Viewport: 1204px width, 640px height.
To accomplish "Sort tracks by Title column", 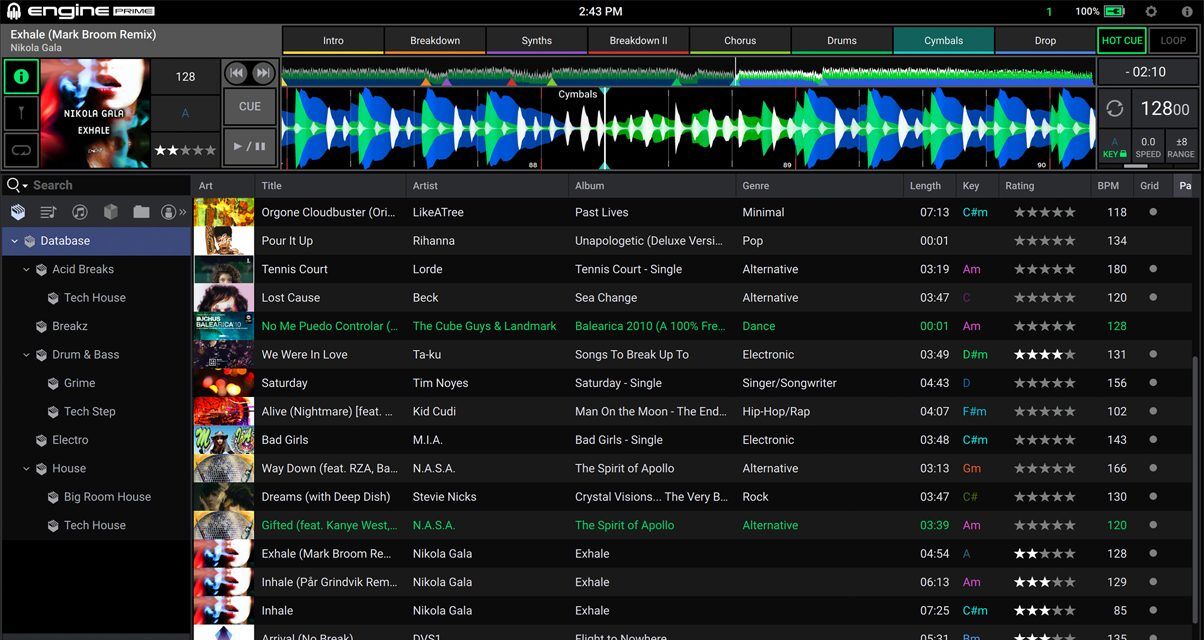I will (x=330, y=185).
